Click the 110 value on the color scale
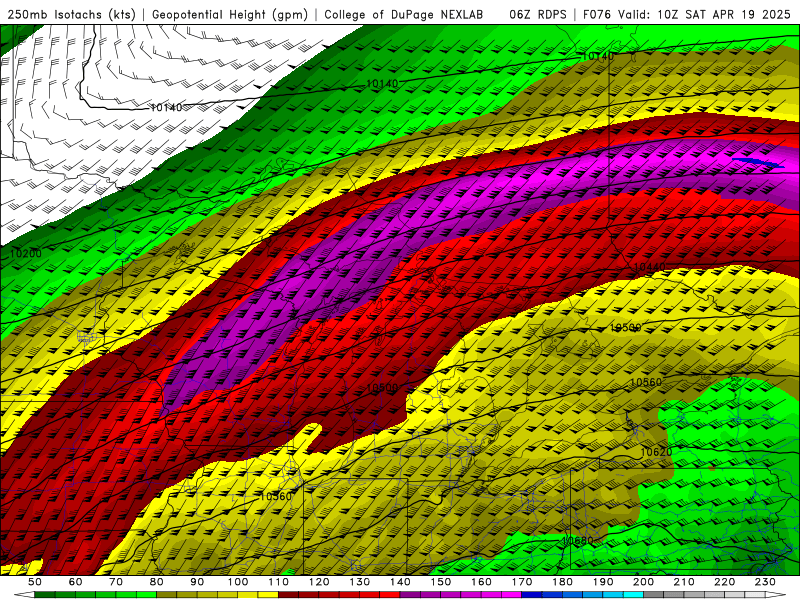 click(x=279, y=582)
